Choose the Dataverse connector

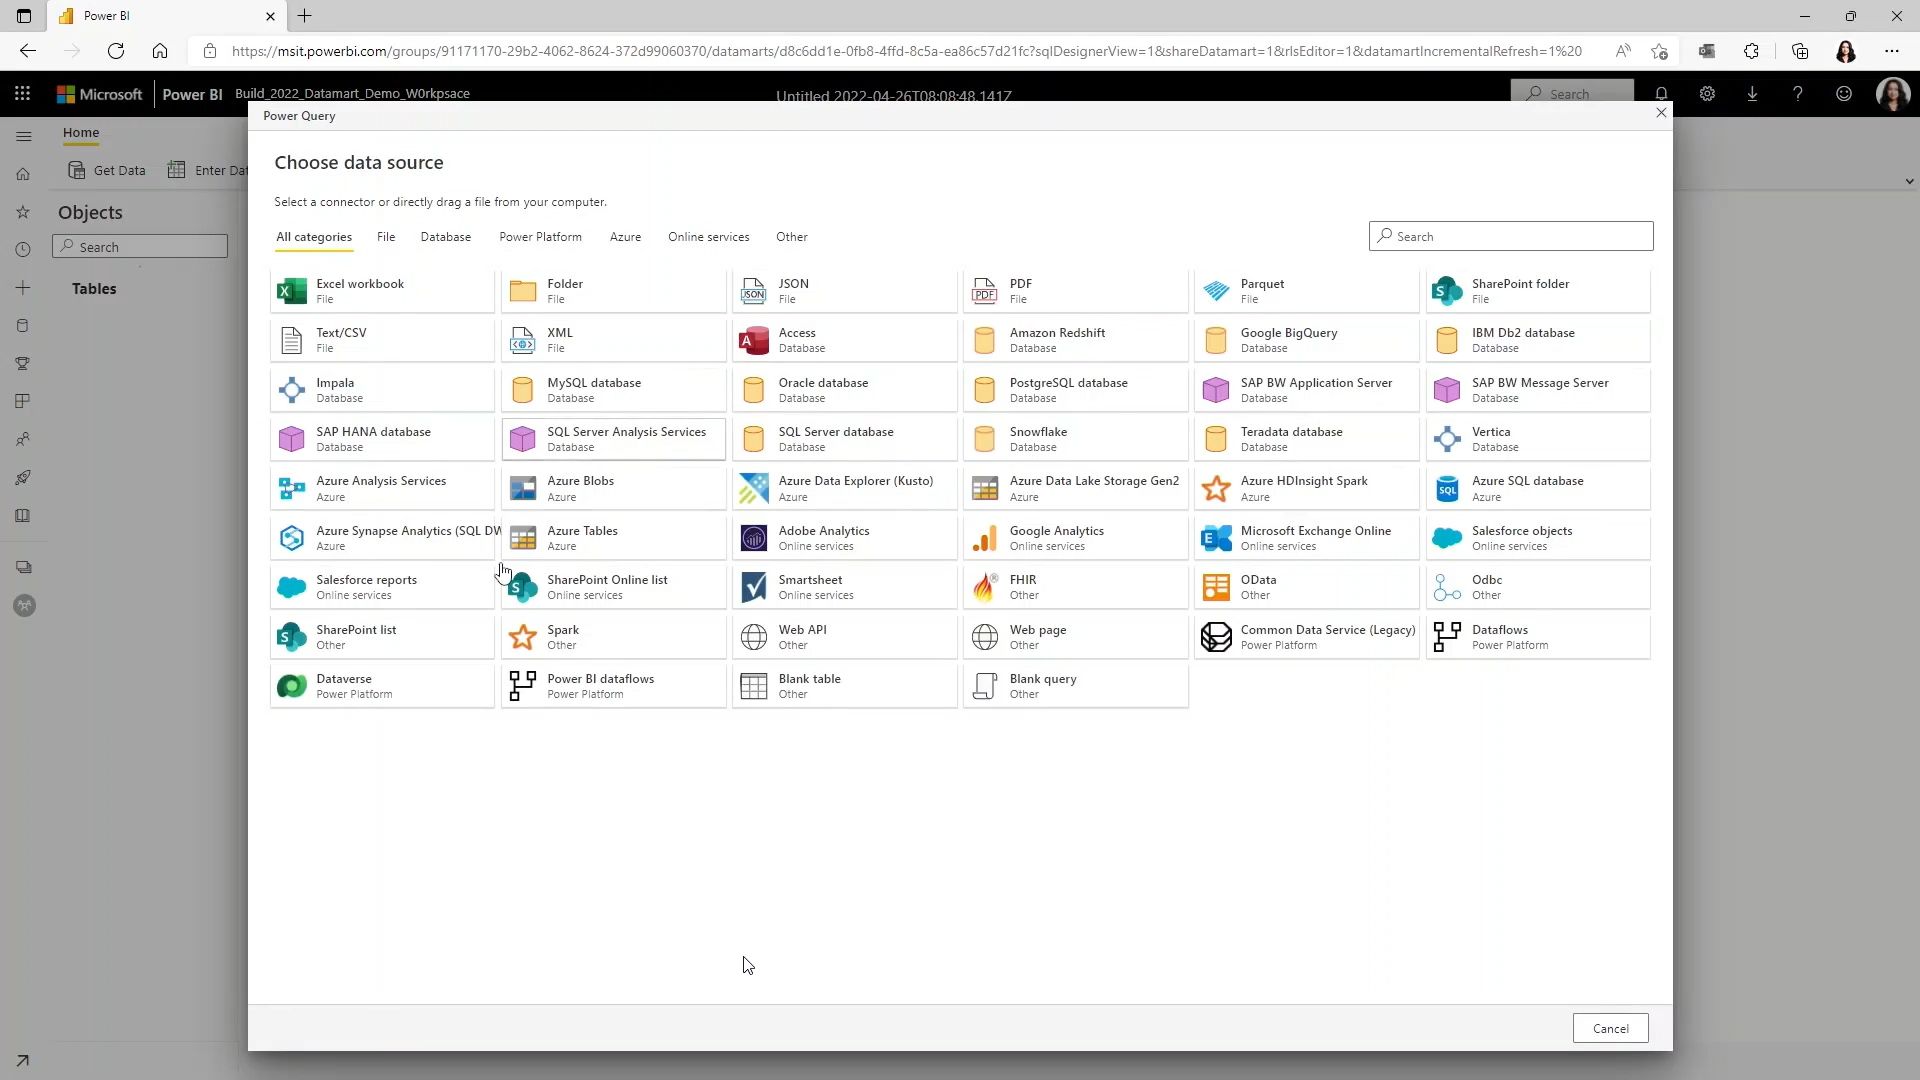382,686
